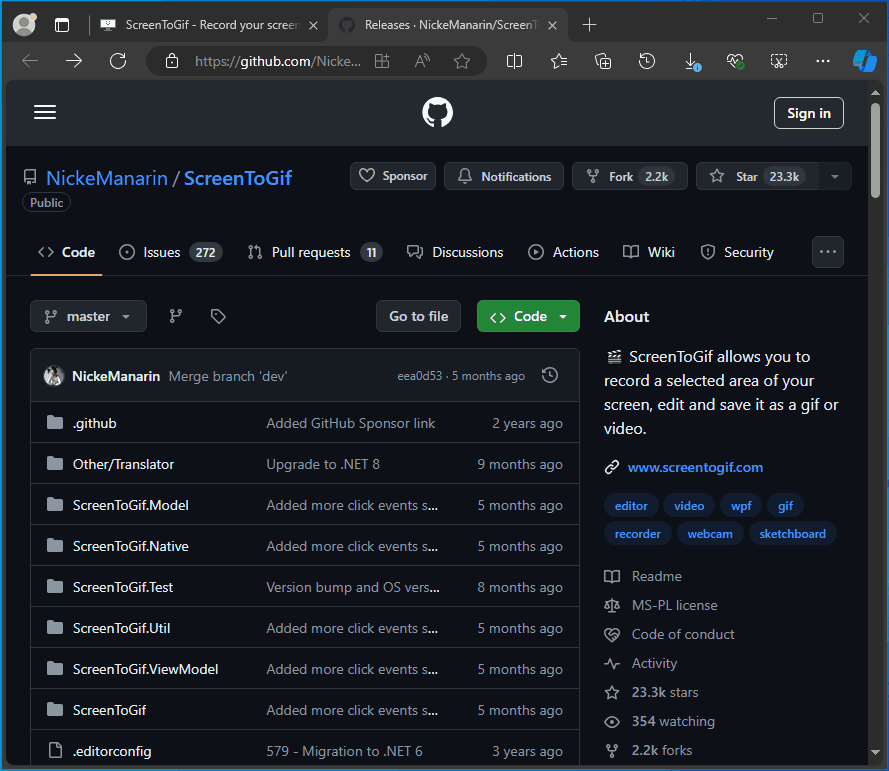
Task: Open MS-PL license link
Action: tap(675, 605)
